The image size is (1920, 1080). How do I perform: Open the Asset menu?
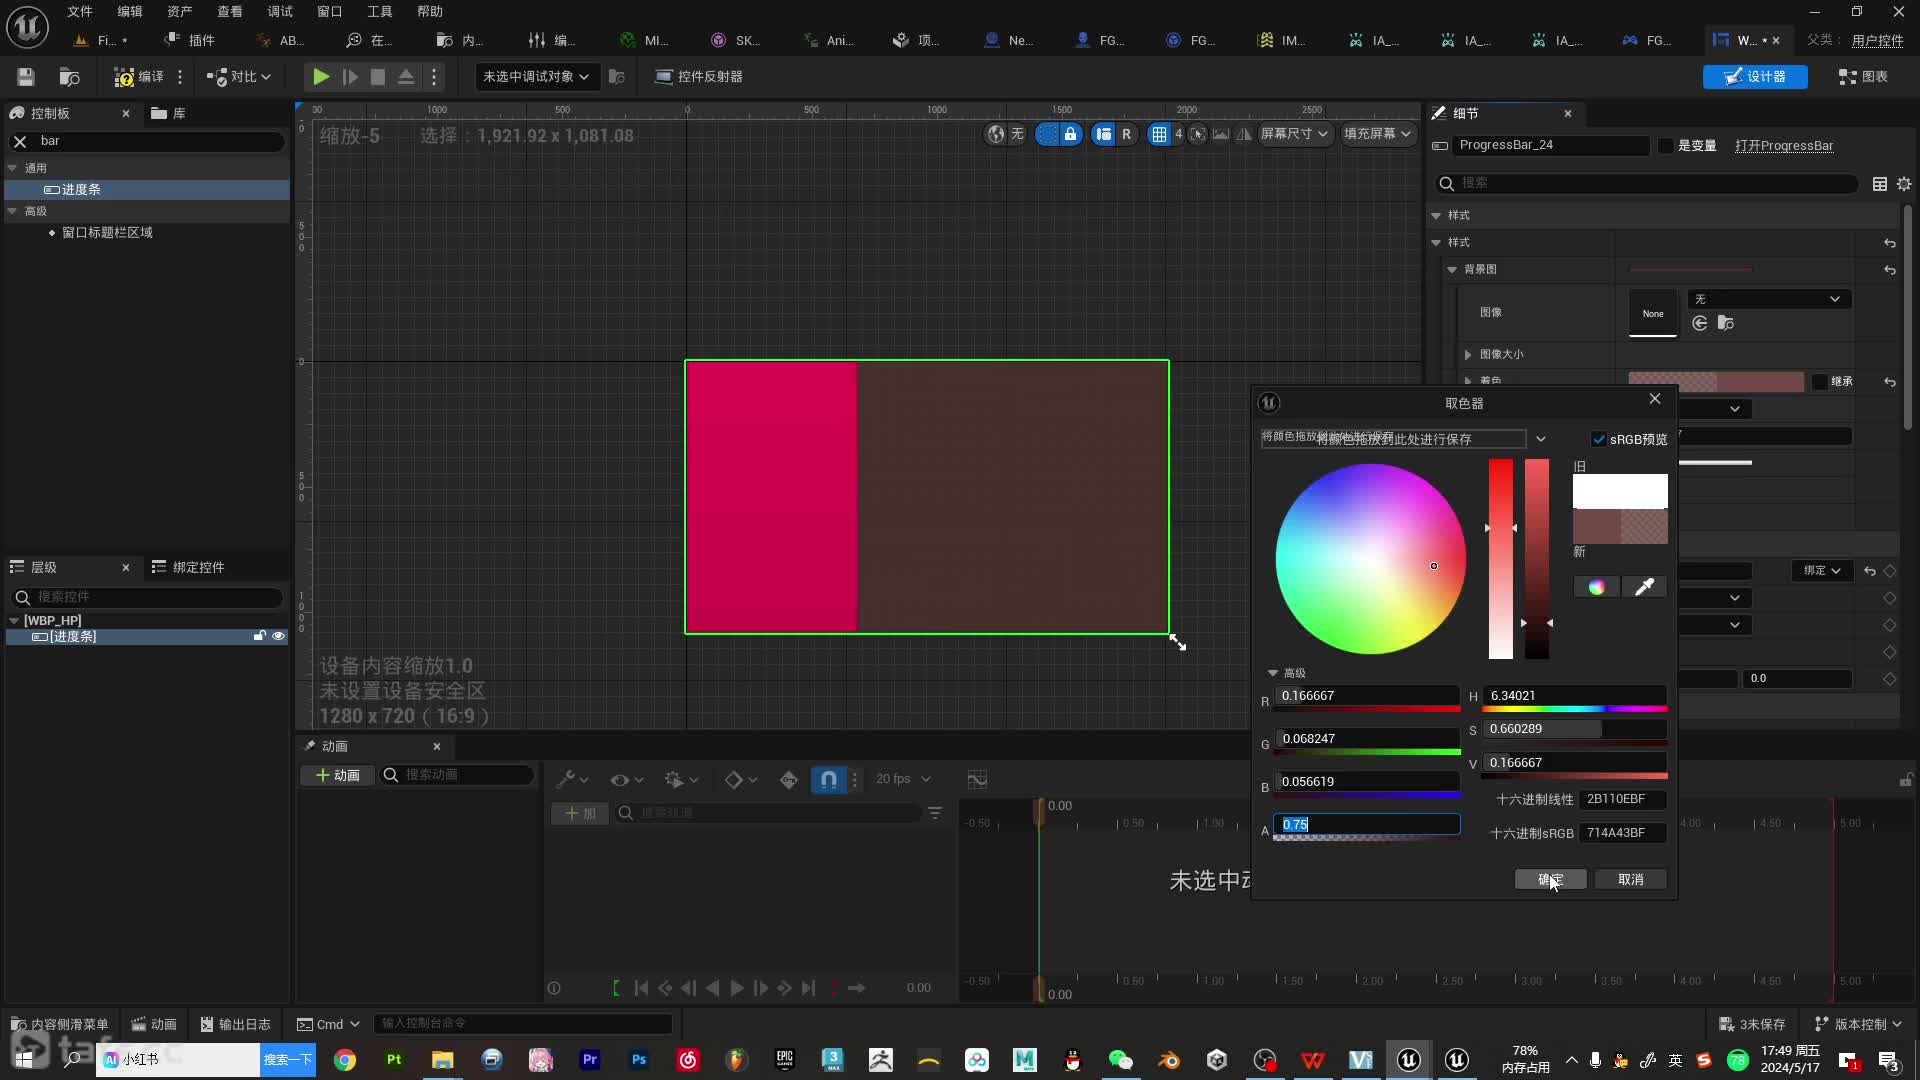[x=180, y=11]
